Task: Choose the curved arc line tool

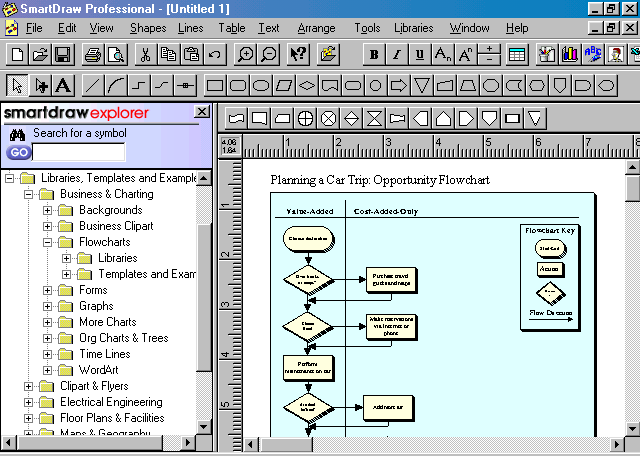Action: pos(116,86)
